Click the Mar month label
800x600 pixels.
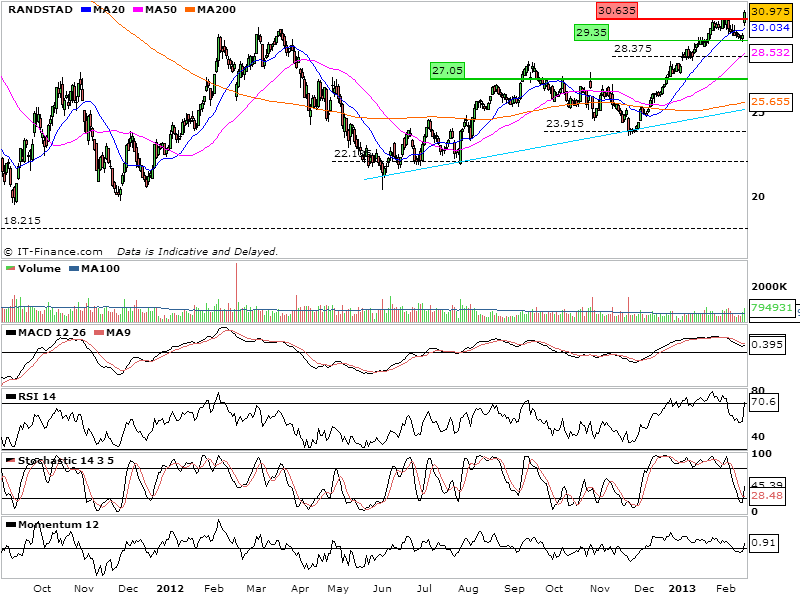[256, 589]
